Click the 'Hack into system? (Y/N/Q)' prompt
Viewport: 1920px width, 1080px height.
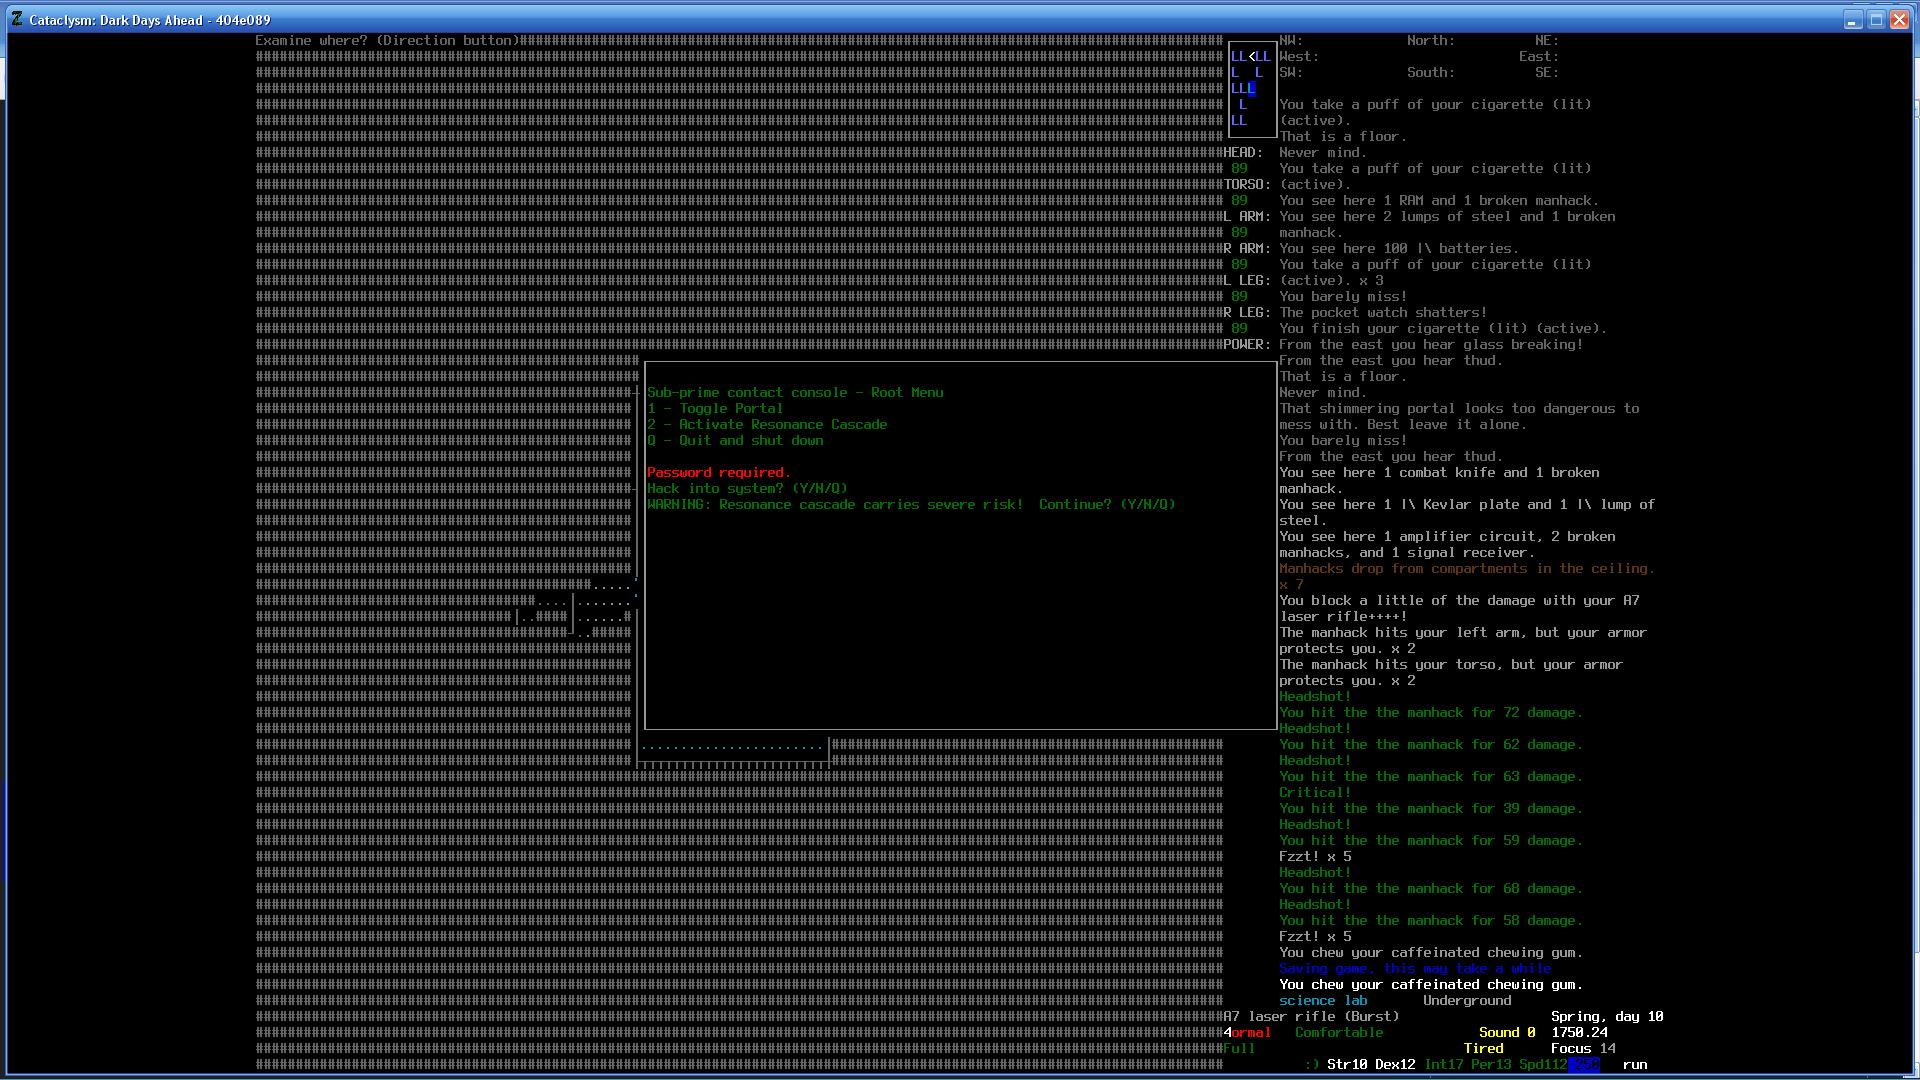coord(747,489)
